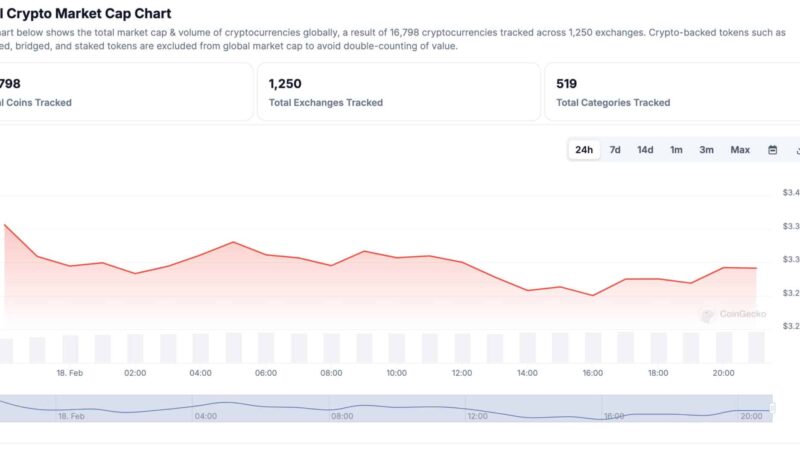Click the 18. Feb x-axis date label
Image resolution: width=800 pixels, height=450 pixels.
coord(70,373)
